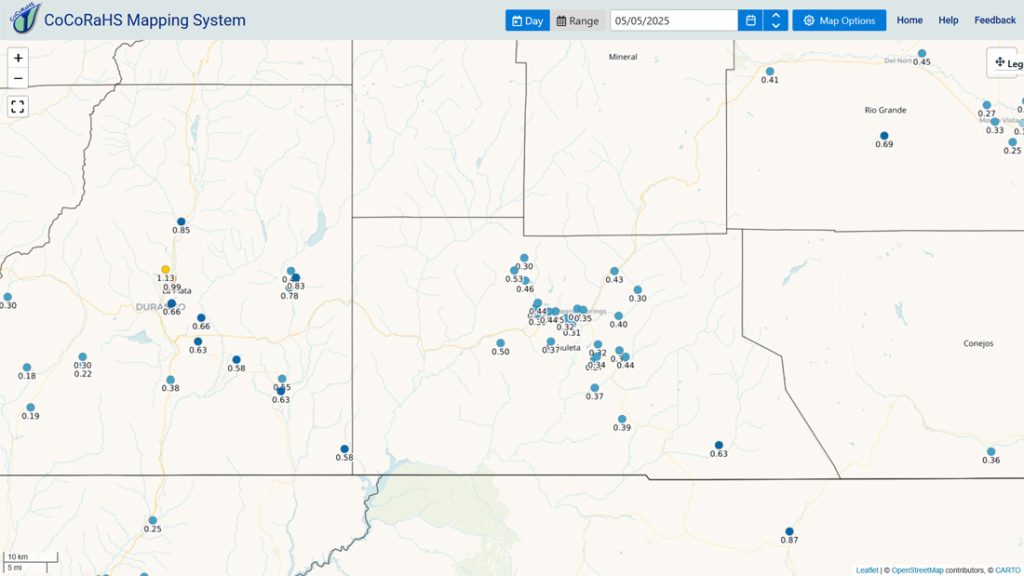Open the calendar date picker

[x=750, y=20]
